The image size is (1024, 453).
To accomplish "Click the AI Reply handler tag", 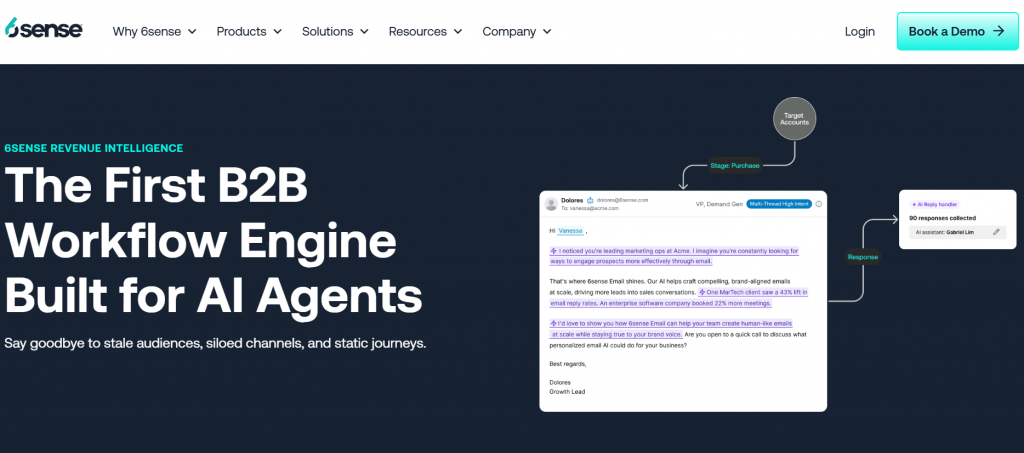I will [934, 204].
